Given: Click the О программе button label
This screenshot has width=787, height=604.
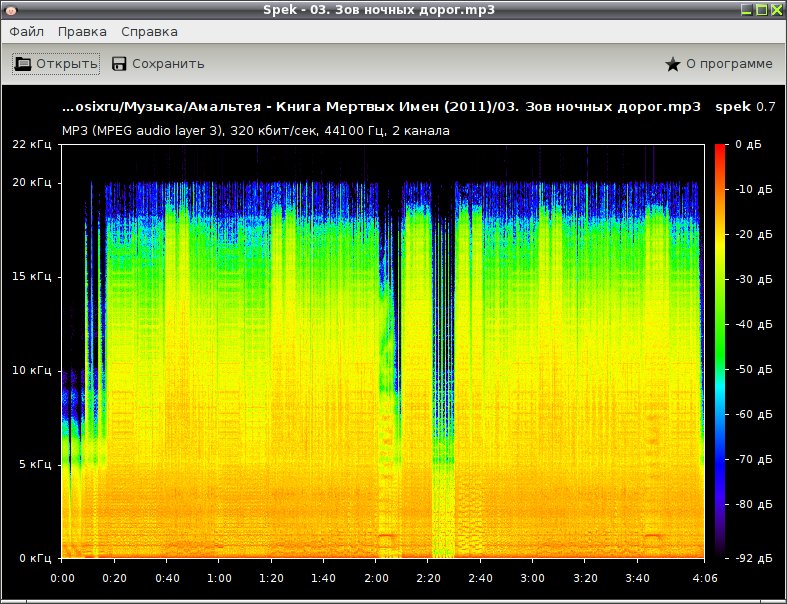Looking at the screenshot, I should coord(729,64).
